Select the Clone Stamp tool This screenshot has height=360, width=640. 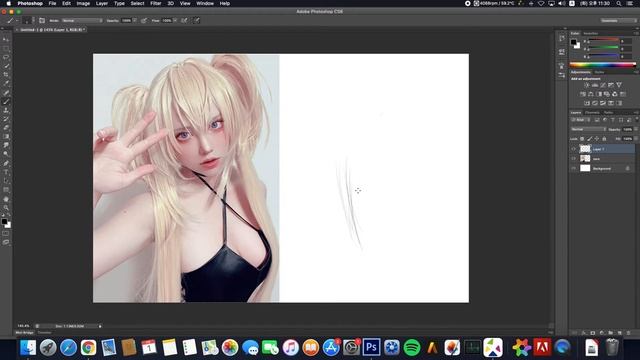pyautogui.click(x=6, y=110)
